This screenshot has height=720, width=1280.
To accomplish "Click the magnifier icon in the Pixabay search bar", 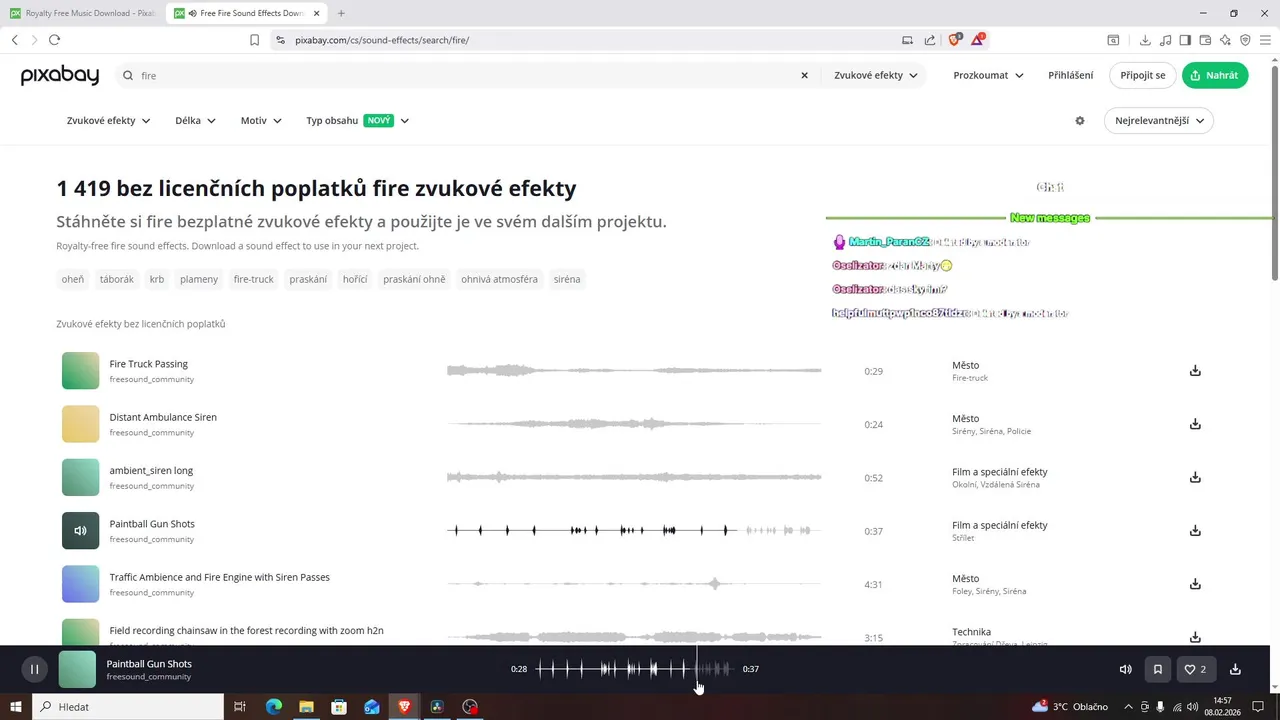I will click(x=128, y=75).
